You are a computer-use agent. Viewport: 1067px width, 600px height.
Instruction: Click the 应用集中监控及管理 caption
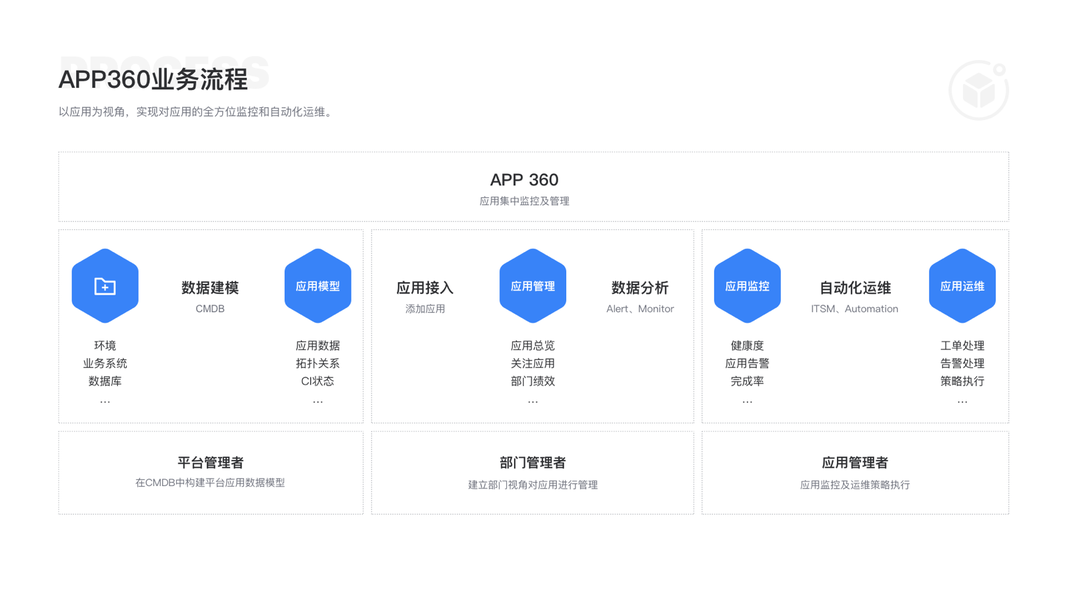524,201
